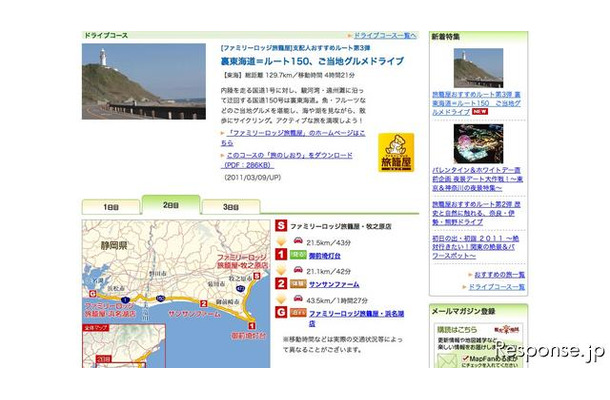The height and width of the screenshot is (400, 610).
Task: Open 御前埼灯台 link in route list
Action: click(325, 256)
